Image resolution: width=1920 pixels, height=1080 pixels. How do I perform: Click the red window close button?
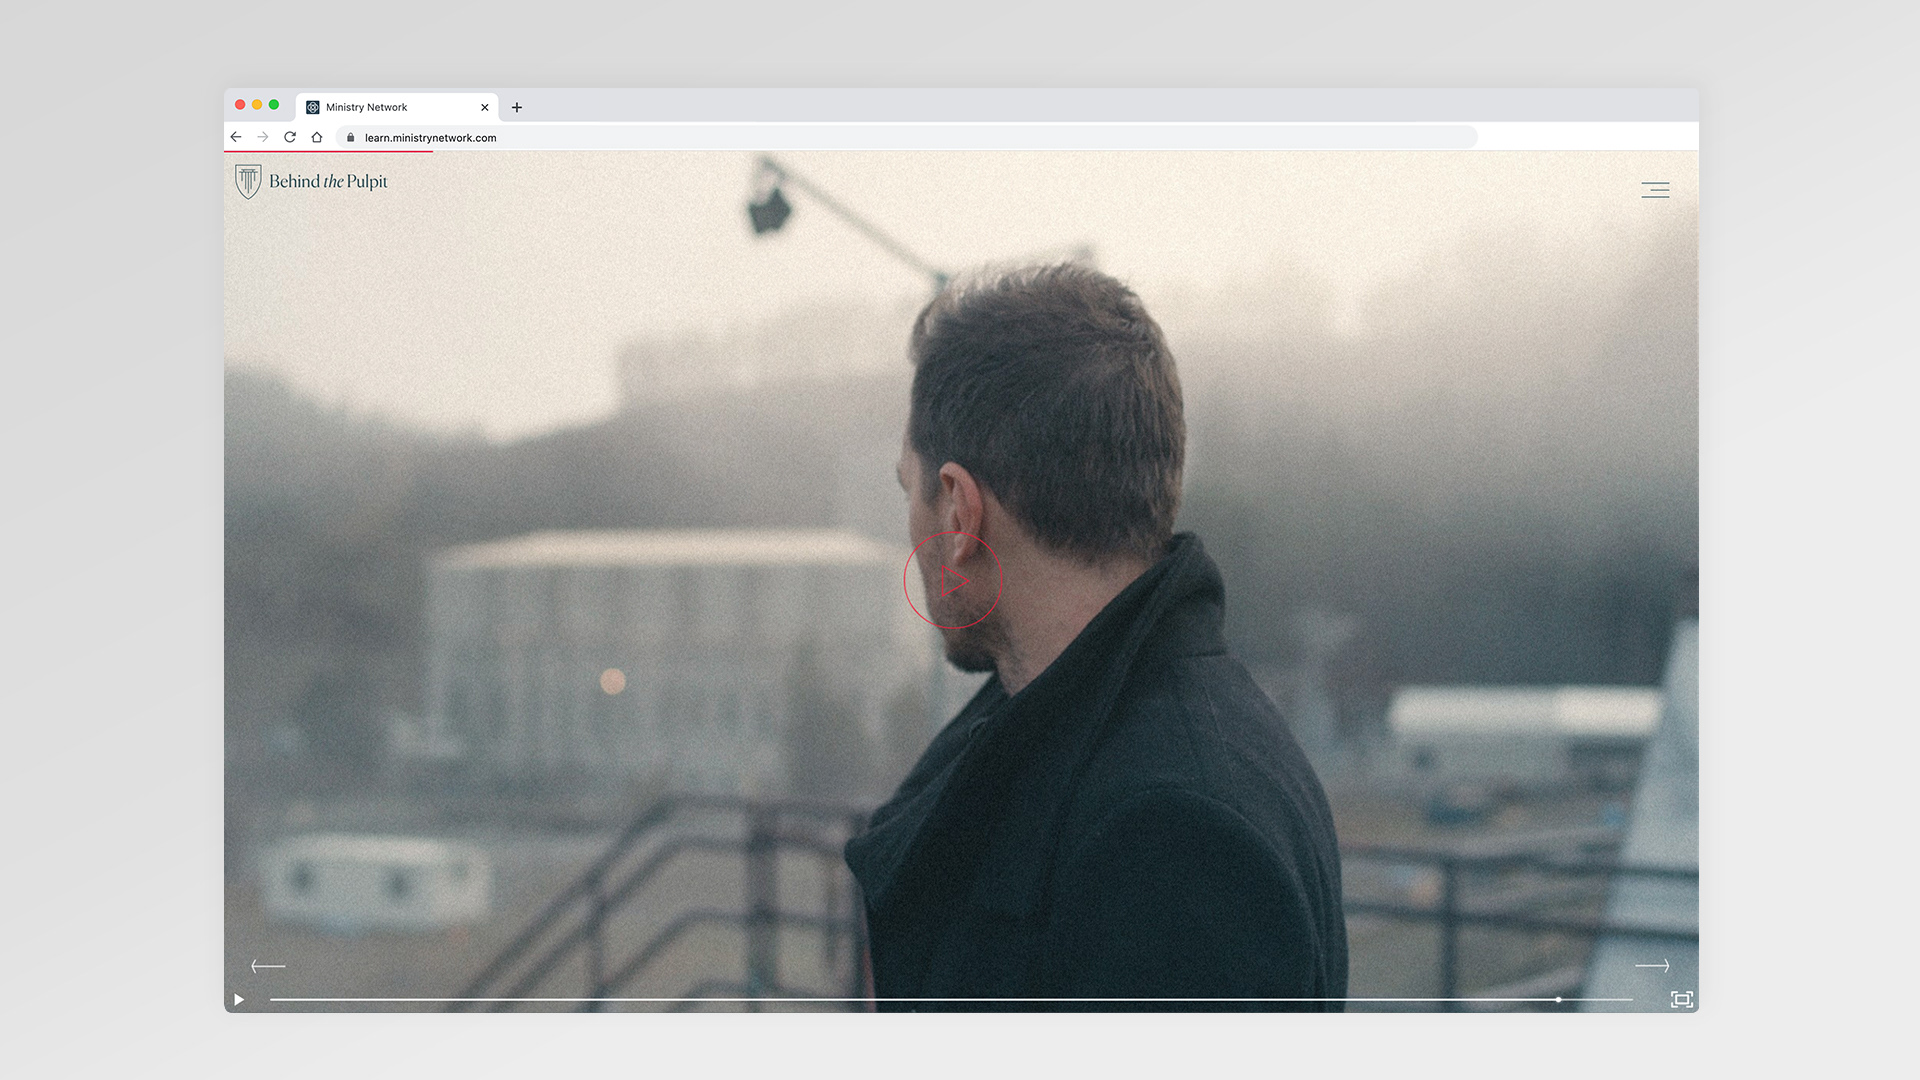(240, 105)
